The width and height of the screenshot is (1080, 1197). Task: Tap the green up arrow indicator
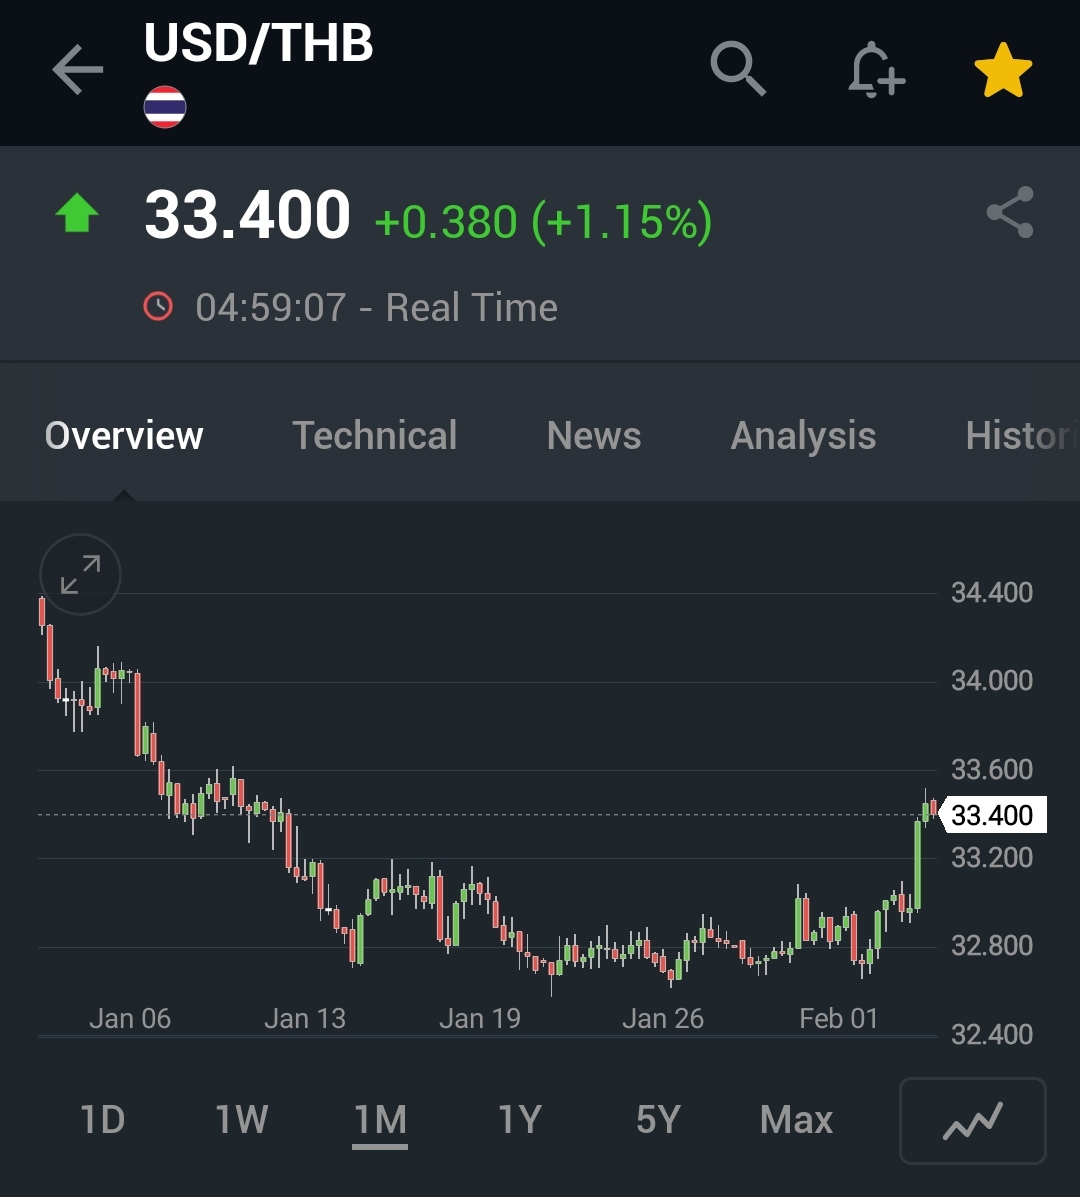tap(77, 214)
